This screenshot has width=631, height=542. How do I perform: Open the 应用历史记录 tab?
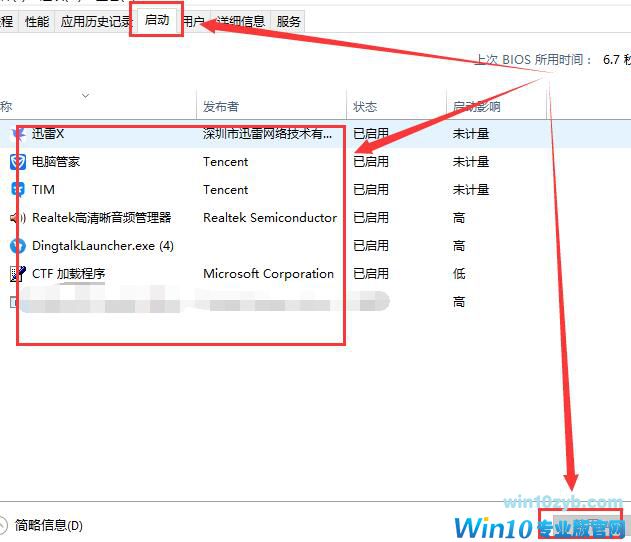point(96,21)
